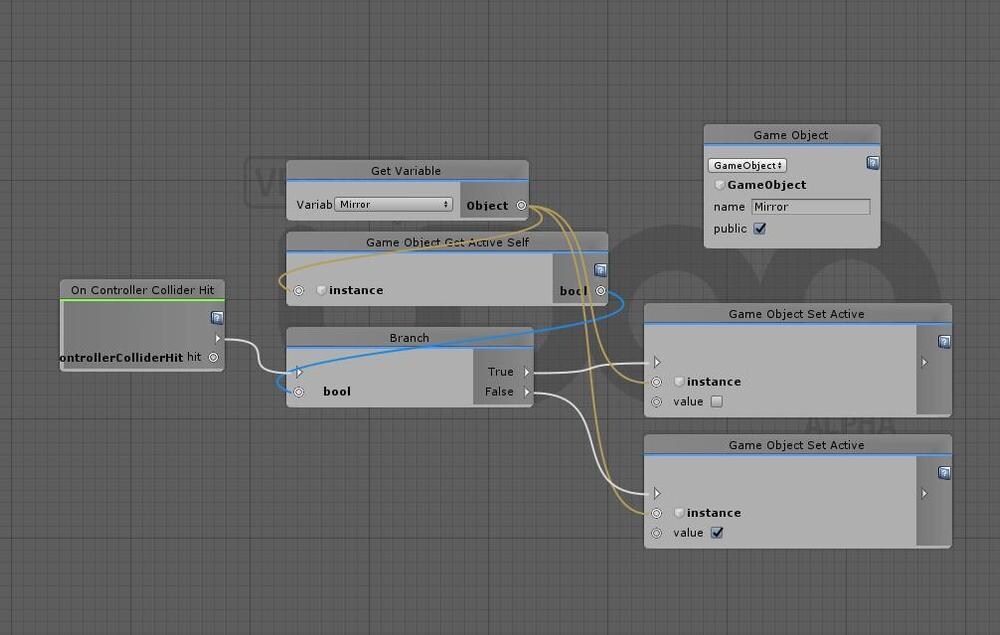Click the hit output port on Controller Collider Hit
The height and width of the screenshot is (635, 1000).
click(x=213, y=358)
